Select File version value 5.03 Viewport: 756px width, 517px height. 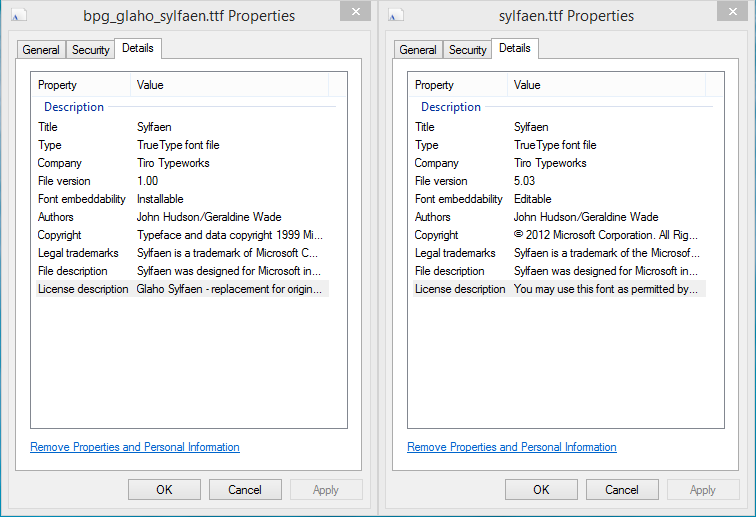point(525,181)
